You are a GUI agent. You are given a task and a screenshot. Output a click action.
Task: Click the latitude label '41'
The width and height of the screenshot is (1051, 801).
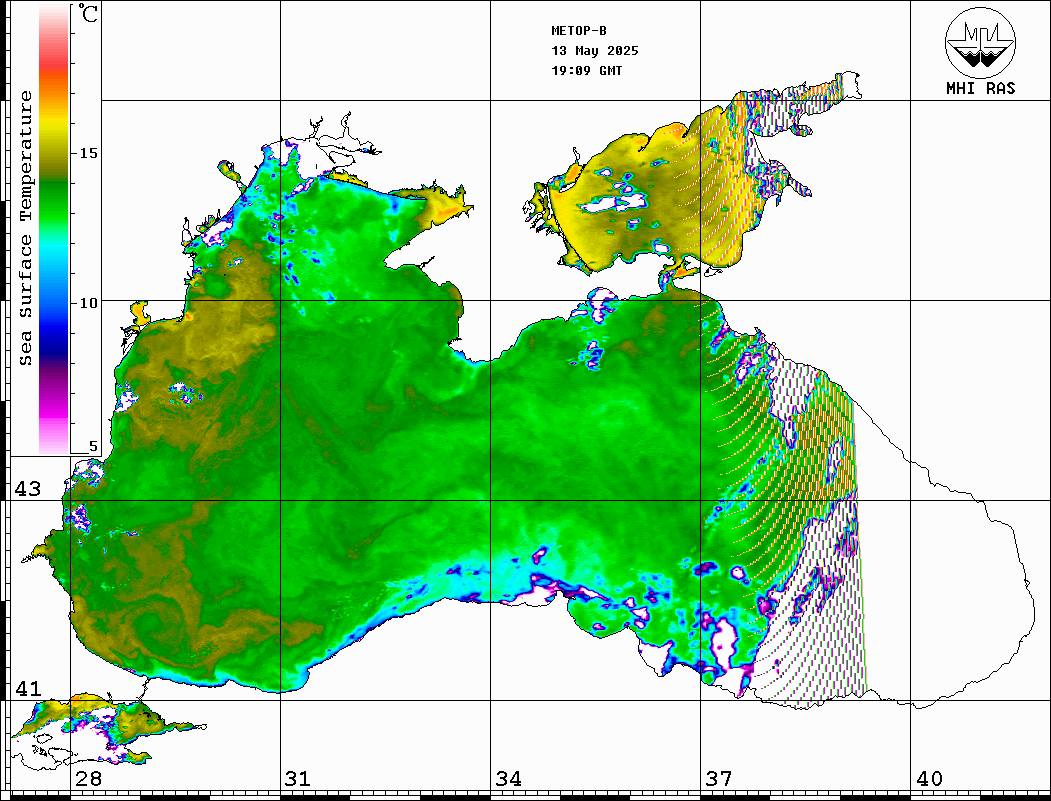[x=28, y=688]
